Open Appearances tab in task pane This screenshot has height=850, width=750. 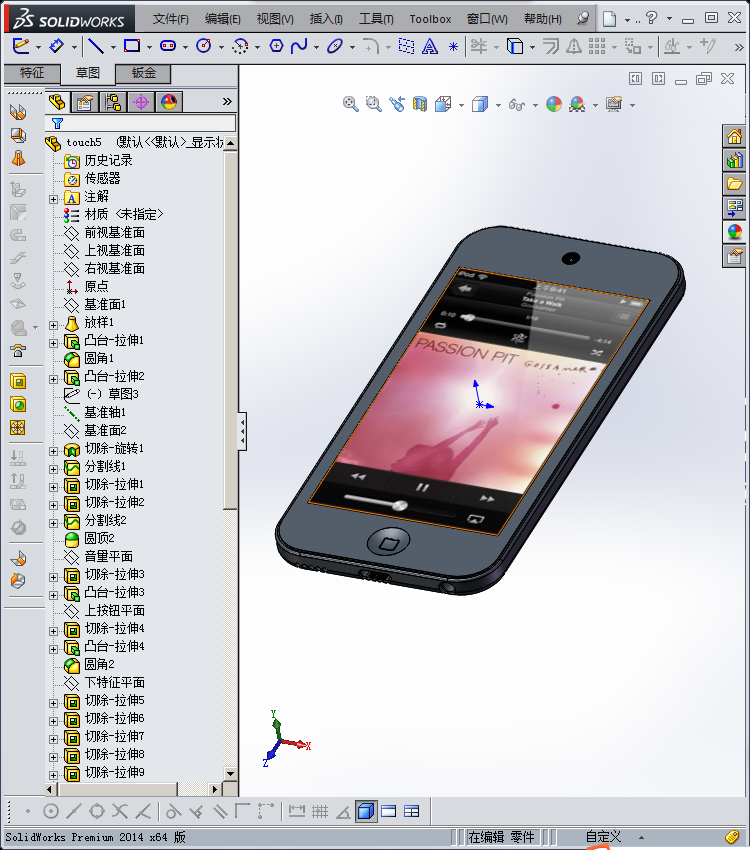pyautogui.click(x=735, y=232)
